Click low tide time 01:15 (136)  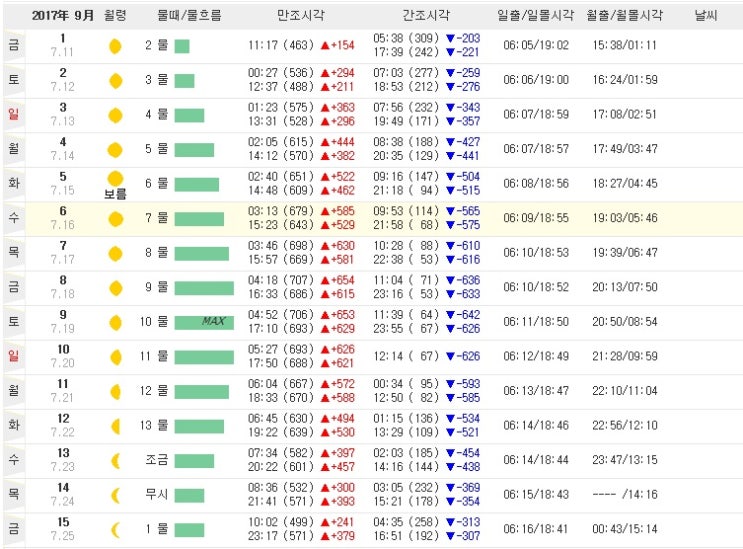pos(407,419)
